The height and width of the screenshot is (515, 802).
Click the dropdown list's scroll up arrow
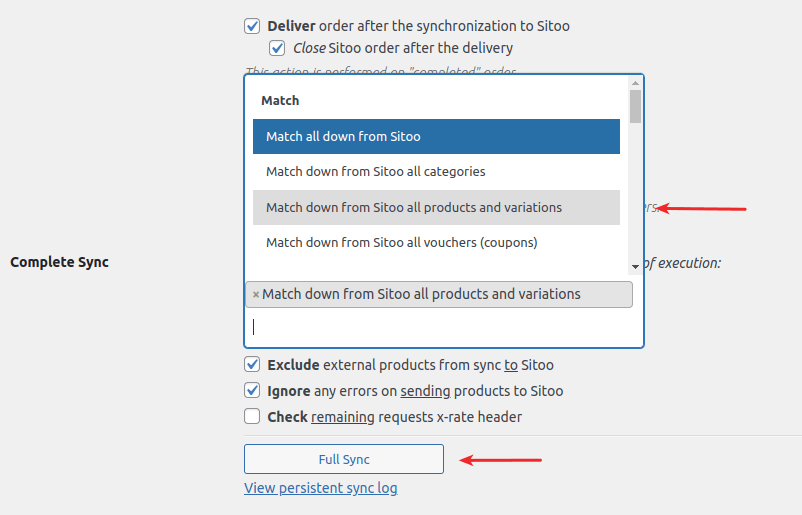(x=635, y=83)
